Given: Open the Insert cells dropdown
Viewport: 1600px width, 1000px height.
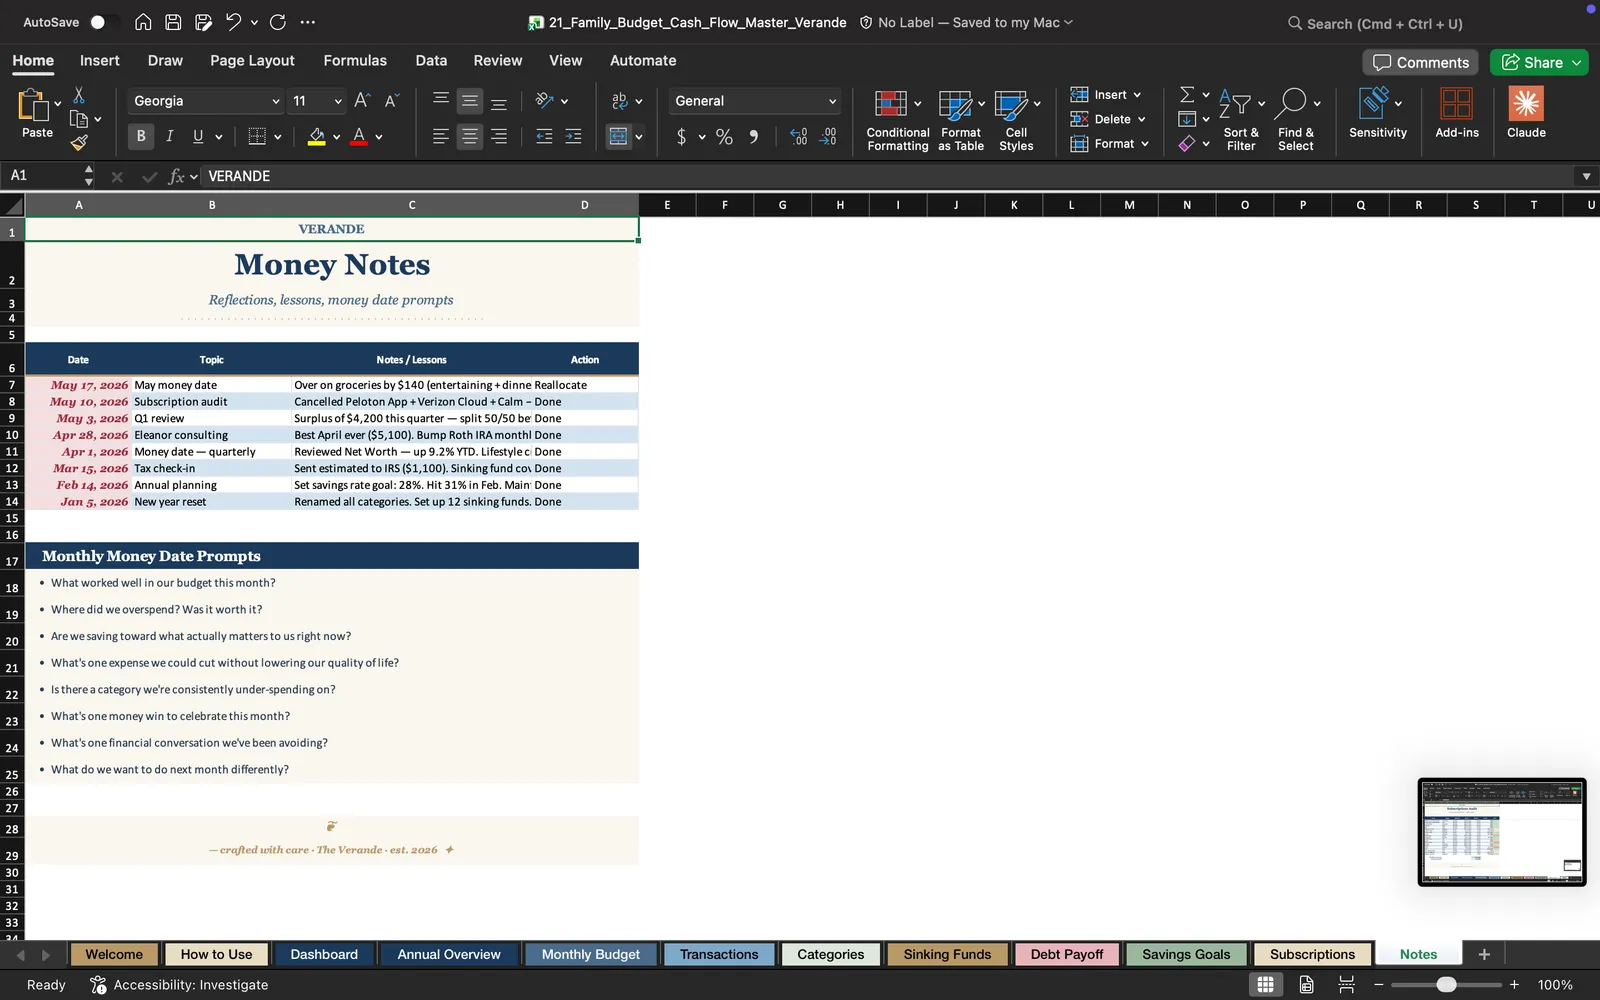Looking at the screenshot, I should pyautogui.click(x=1137, y=95).
